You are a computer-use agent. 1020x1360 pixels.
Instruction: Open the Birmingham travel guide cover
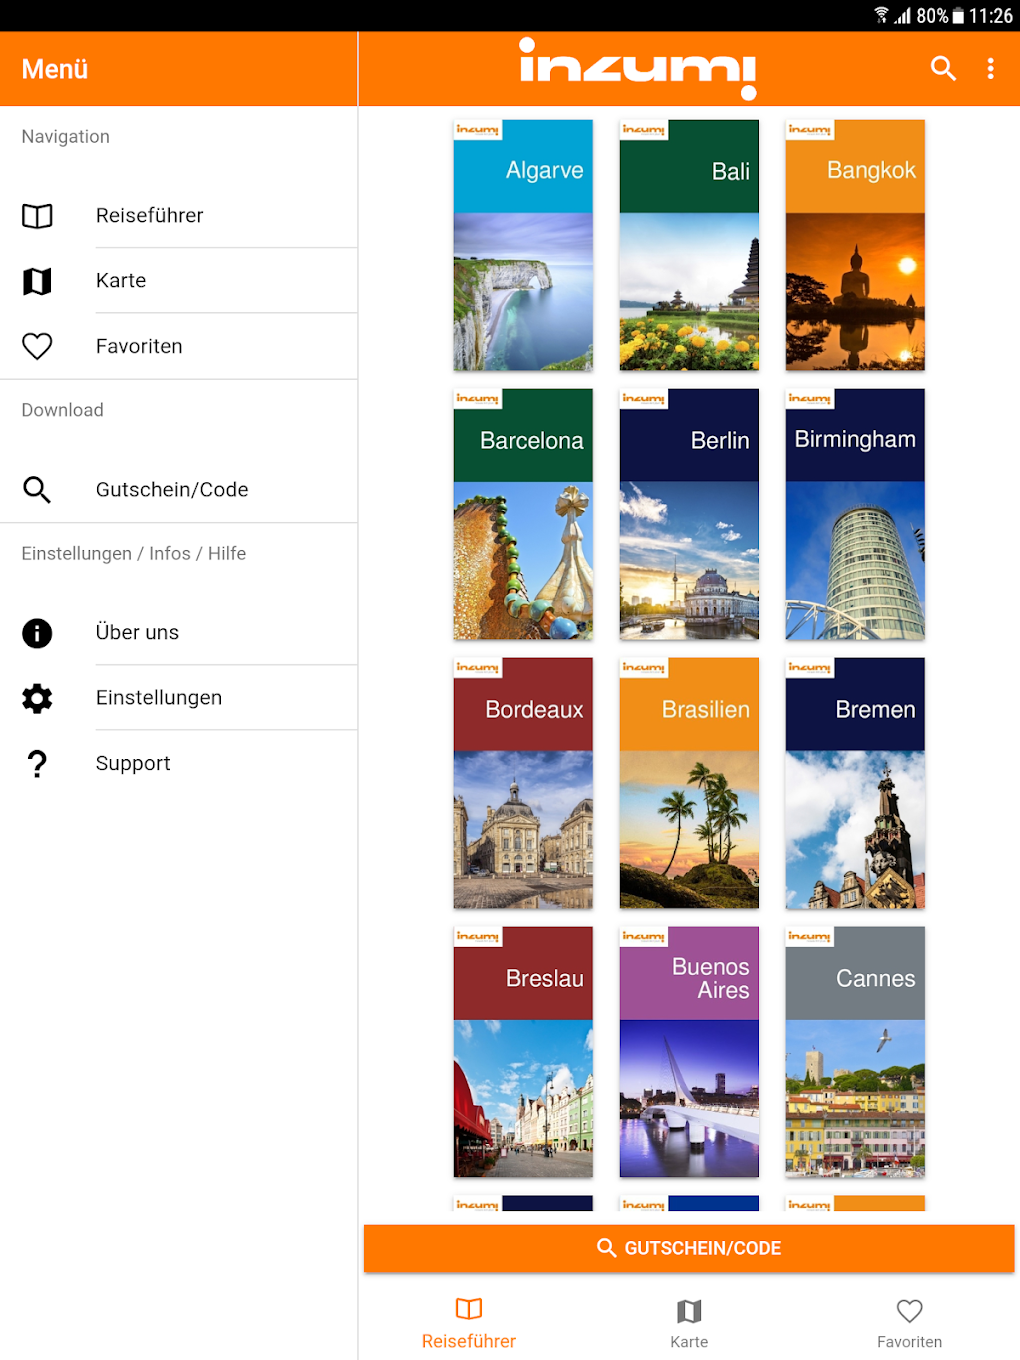[855, 514]
